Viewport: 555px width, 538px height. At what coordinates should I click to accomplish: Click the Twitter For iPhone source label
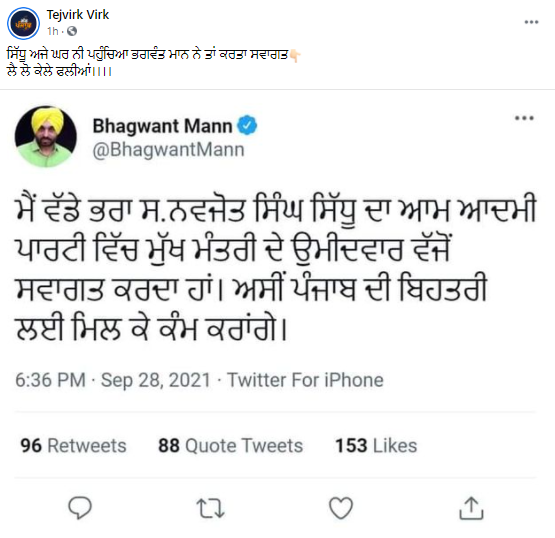tap(305, 380)
